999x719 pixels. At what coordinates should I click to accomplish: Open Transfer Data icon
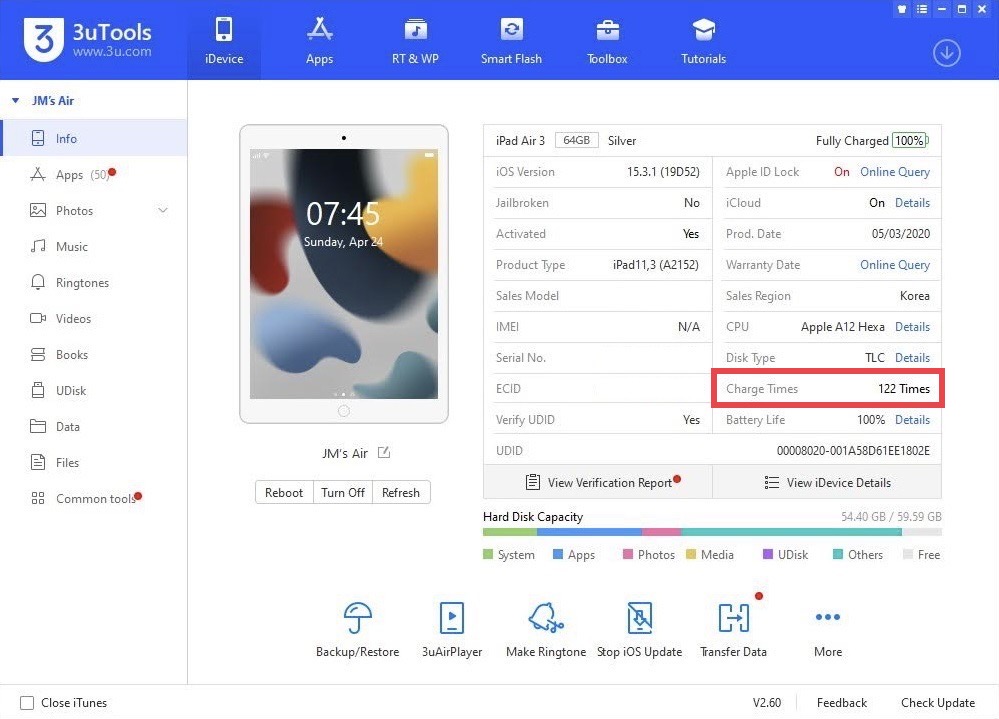[733, 618]
